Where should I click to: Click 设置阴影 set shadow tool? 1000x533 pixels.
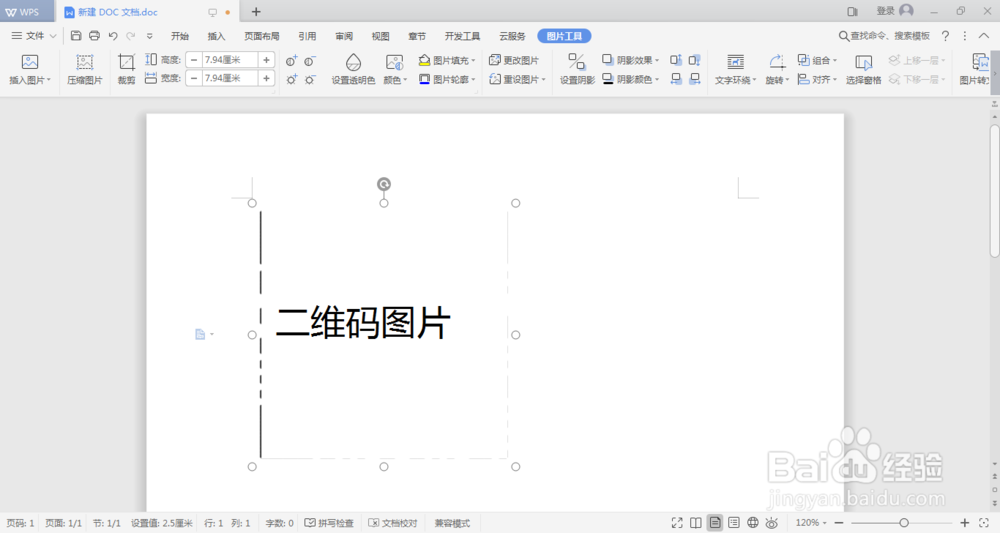[x=577, y=69]
